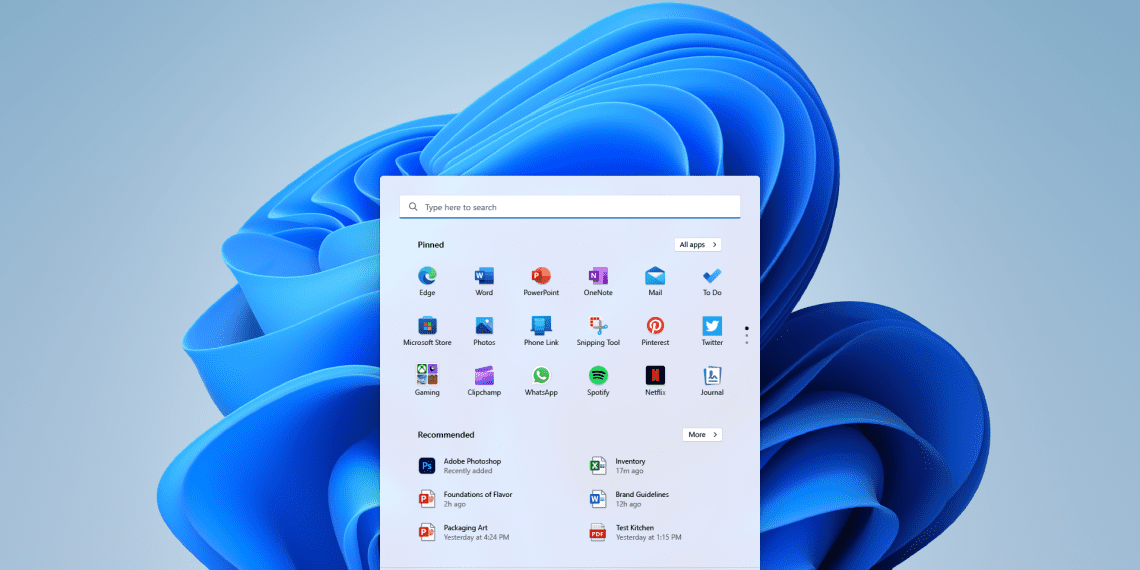1140x570 pixels.
Task: Open the Phone Link app
Action: 541,326
